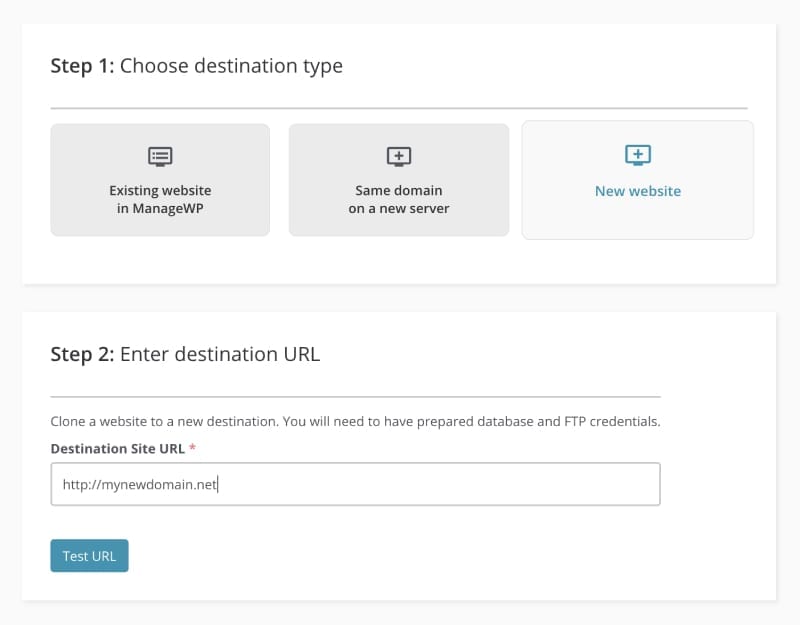
Task: Click the list icon on Existing website card
Action: [160, 156]
